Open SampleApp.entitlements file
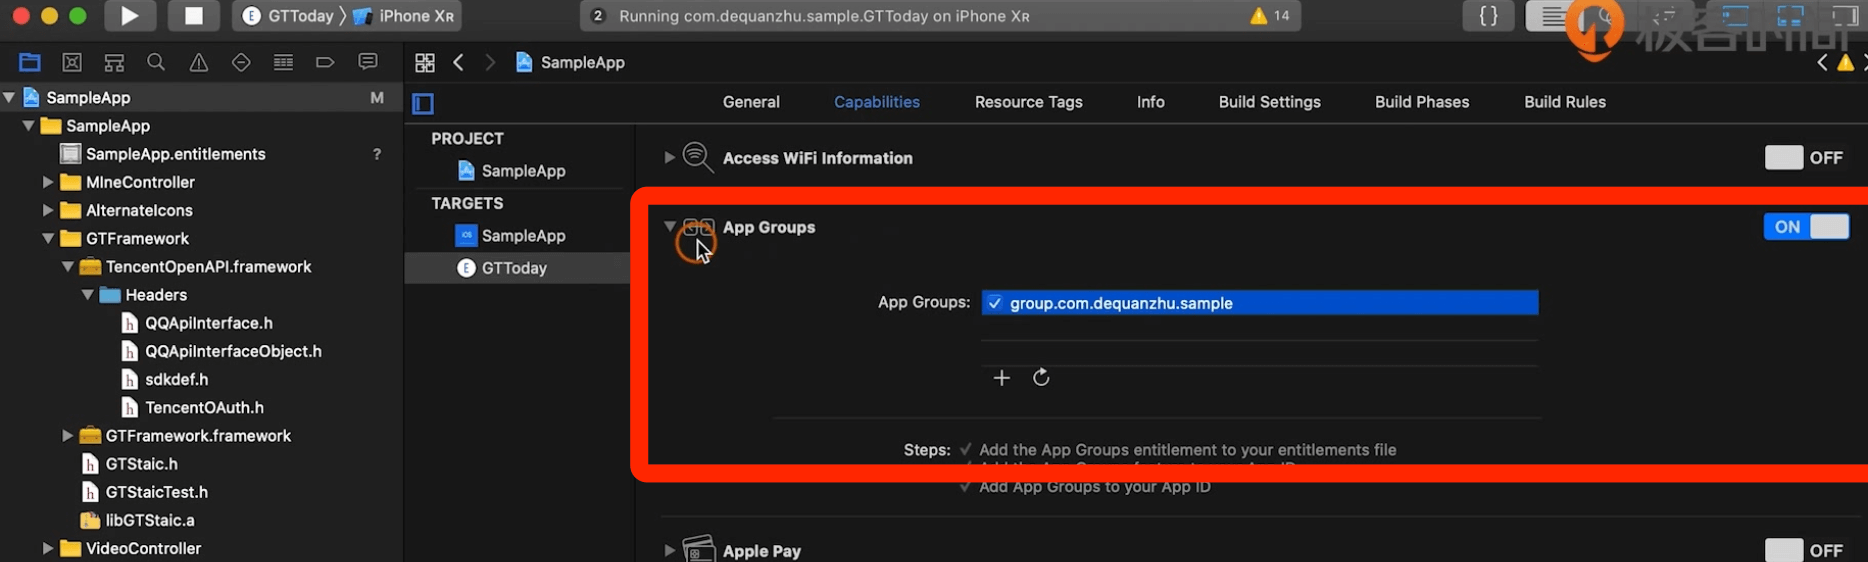Viewport: 1868px width, 562px height. click(x=164, y=154)
